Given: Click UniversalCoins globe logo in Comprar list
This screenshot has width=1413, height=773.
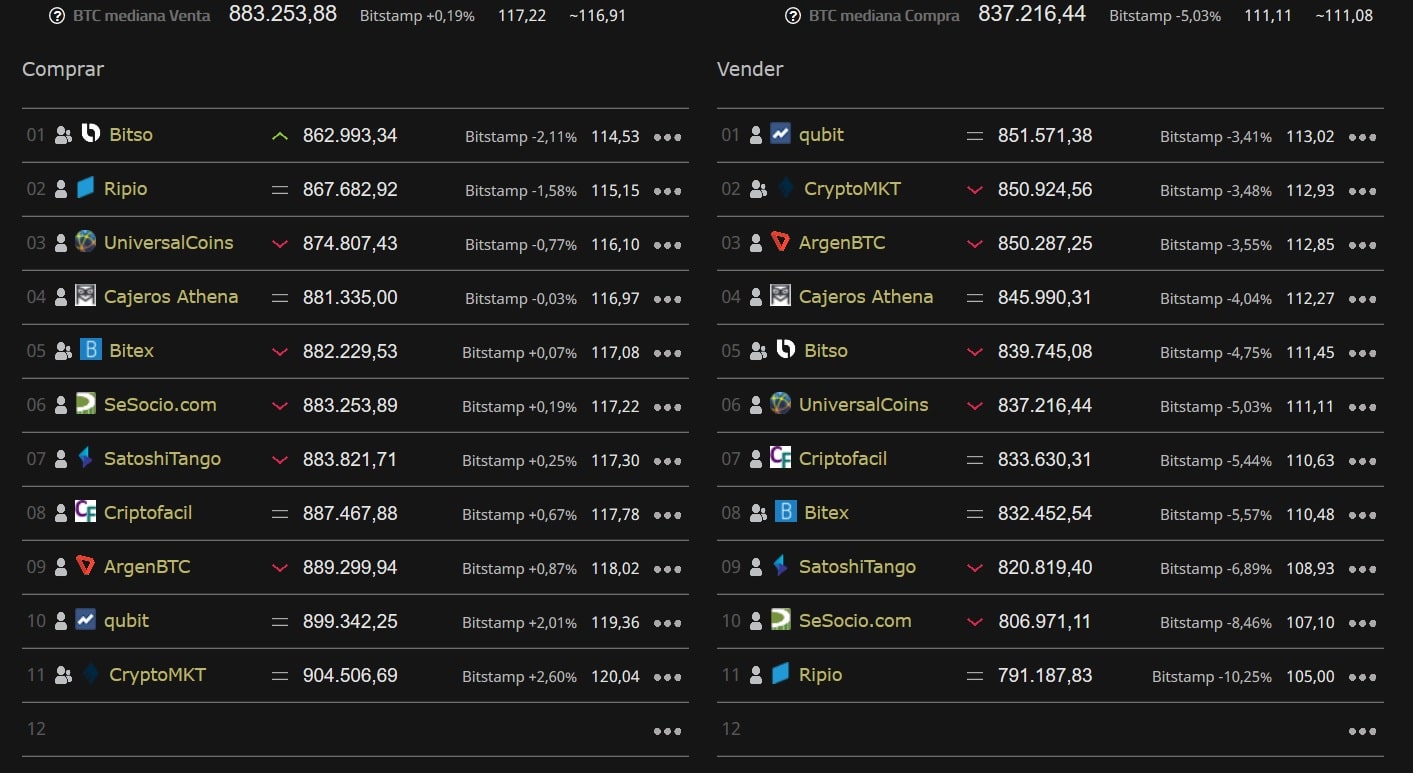Looking at the screenshot, I should (85, 241).
